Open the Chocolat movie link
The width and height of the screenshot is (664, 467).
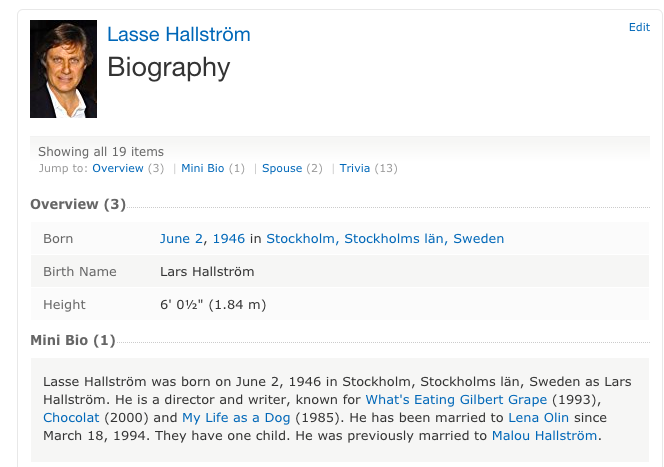click(71, 417)
